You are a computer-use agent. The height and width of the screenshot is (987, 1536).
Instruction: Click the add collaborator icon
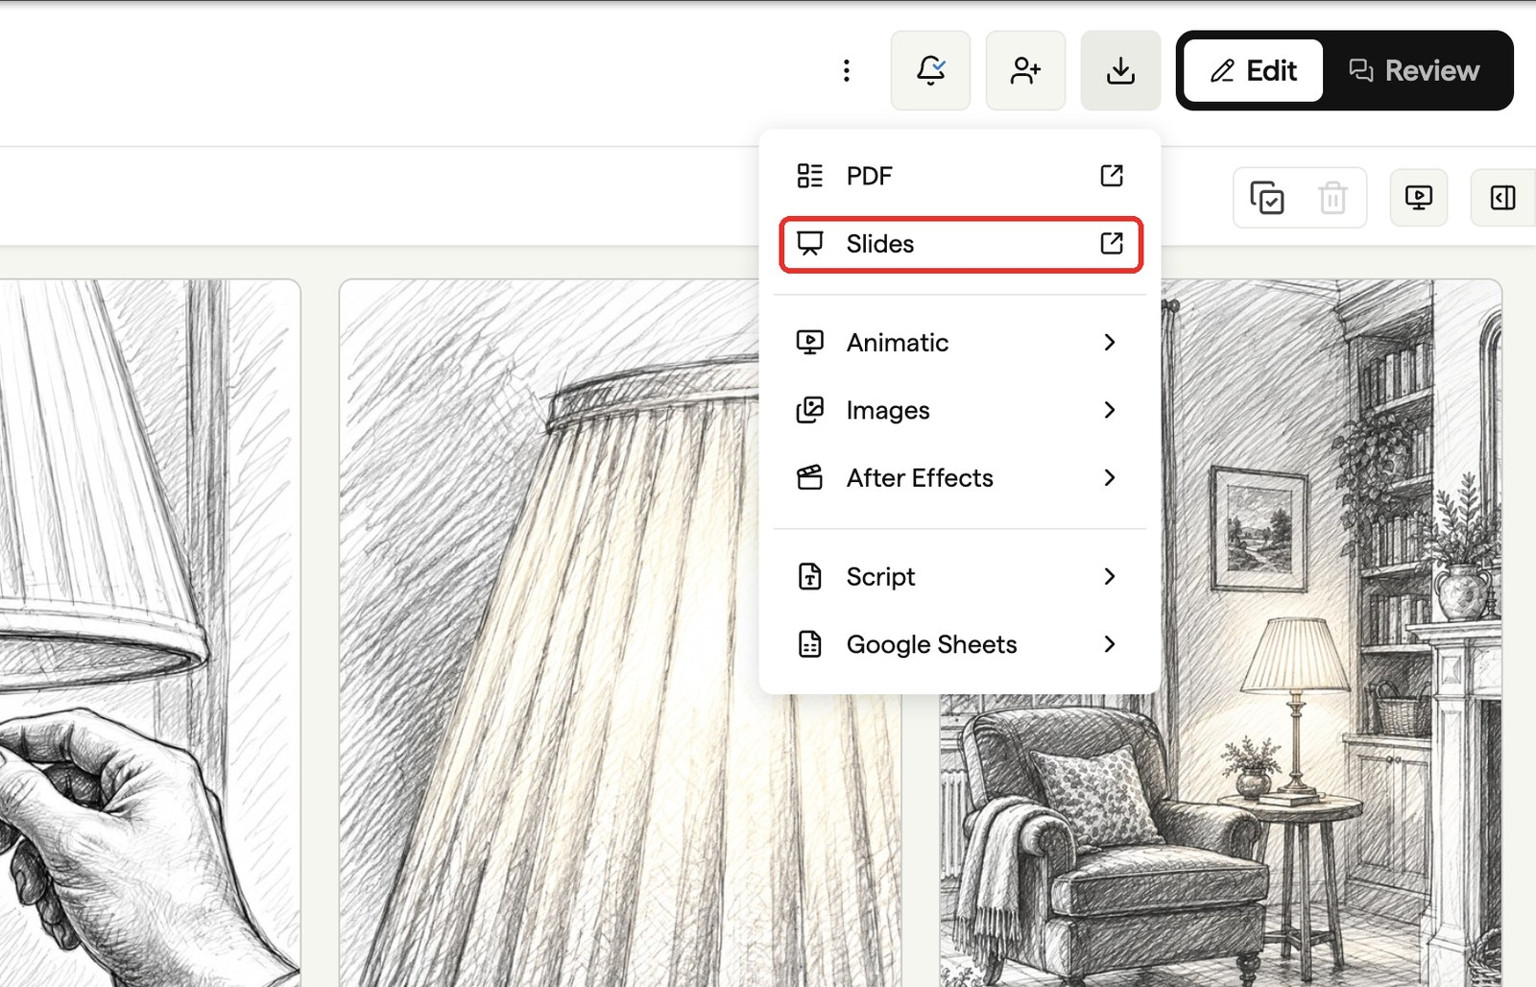click(x=1025, y=70)
